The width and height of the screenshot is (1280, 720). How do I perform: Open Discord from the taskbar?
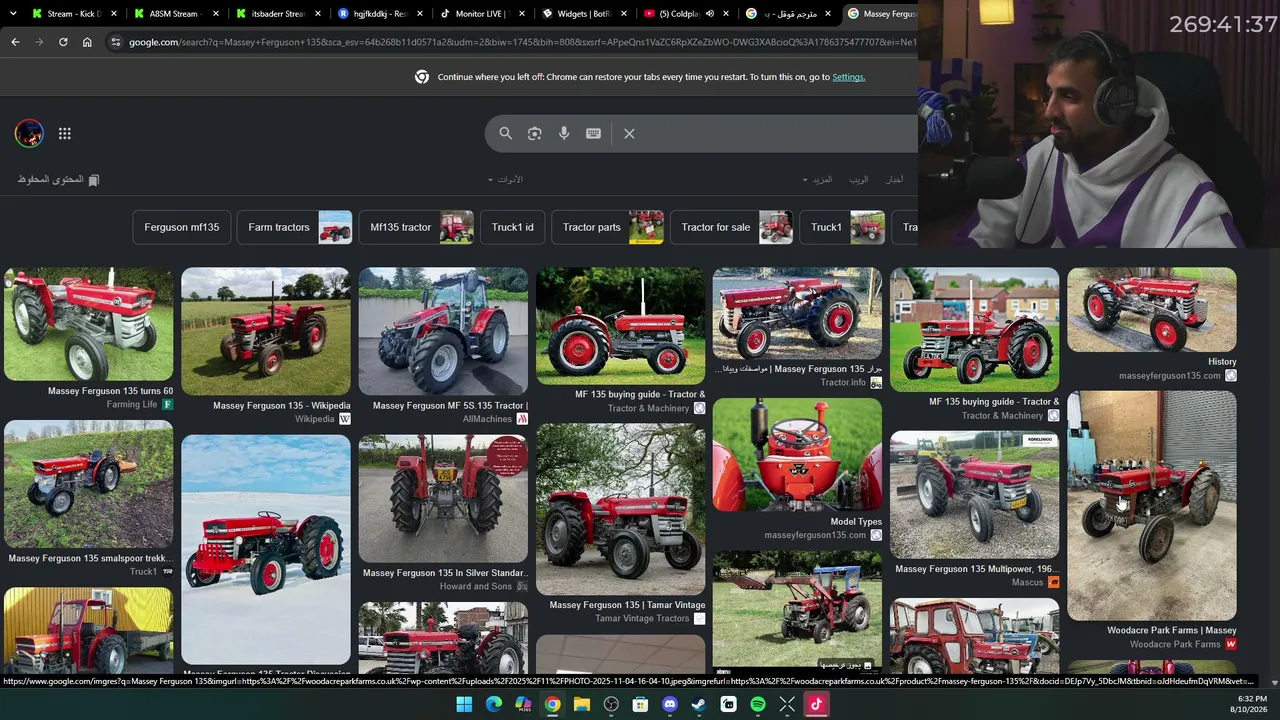point(670,705)
